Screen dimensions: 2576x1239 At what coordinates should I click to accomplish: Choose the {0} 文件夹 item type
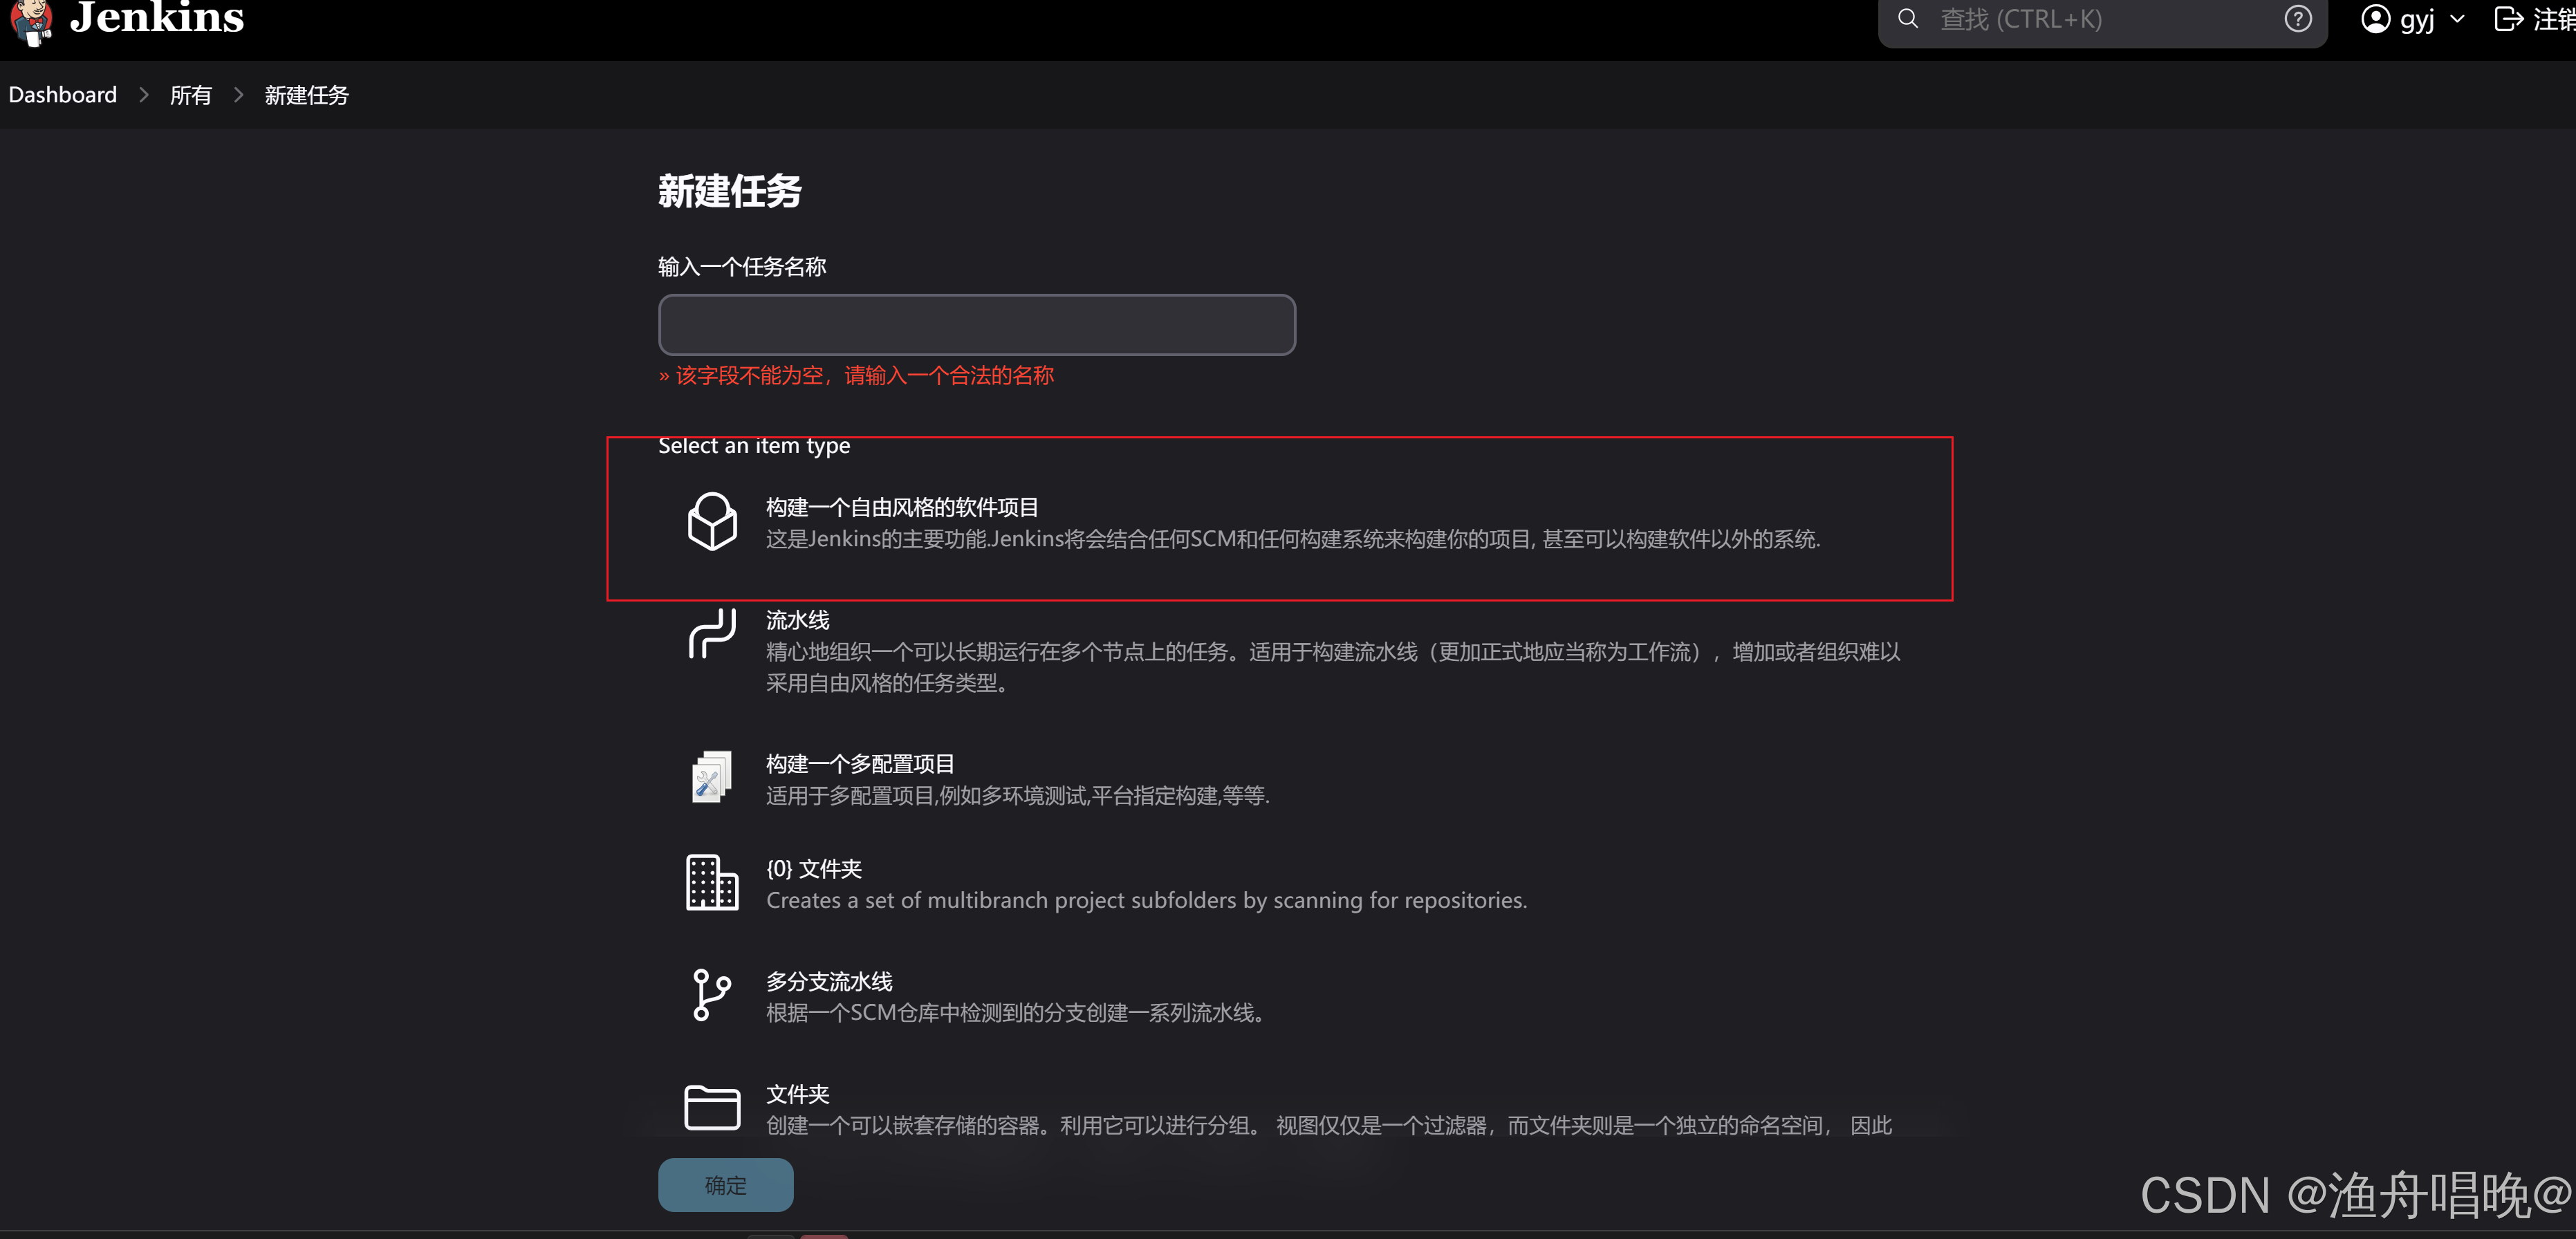[814, 869]
